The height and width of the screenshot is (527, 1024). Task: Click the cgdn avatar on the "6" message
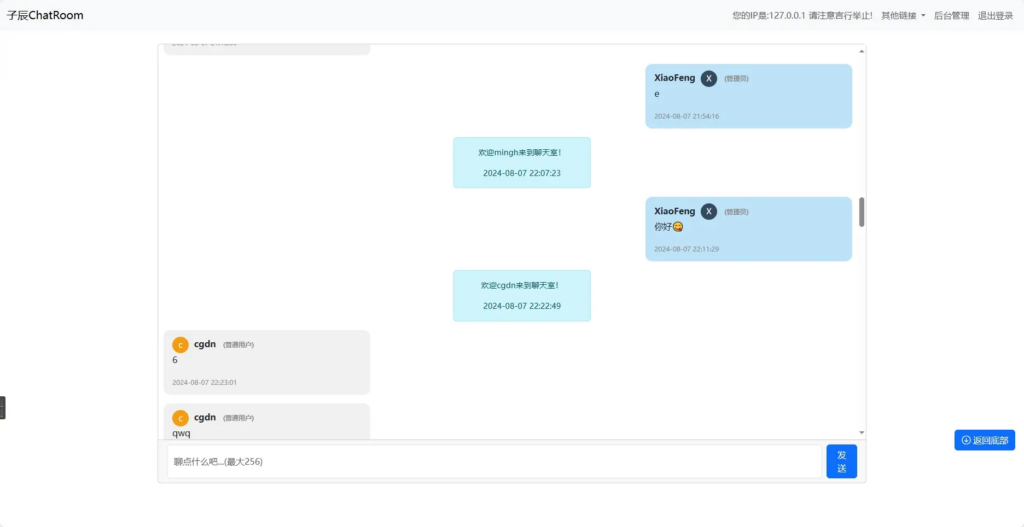180,345
